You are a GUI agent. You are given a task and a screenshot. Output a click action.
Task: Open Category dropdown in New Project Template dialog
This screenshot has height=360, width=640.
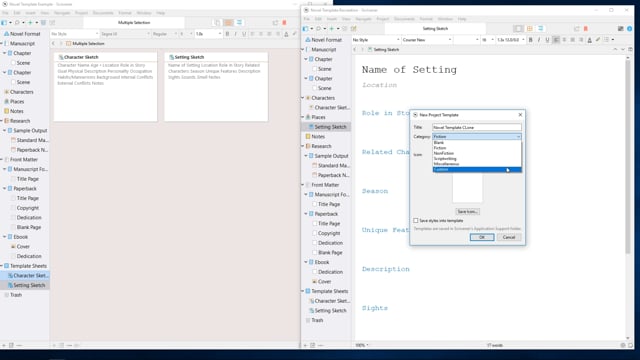pyautogui.click(x=477, y=136)
